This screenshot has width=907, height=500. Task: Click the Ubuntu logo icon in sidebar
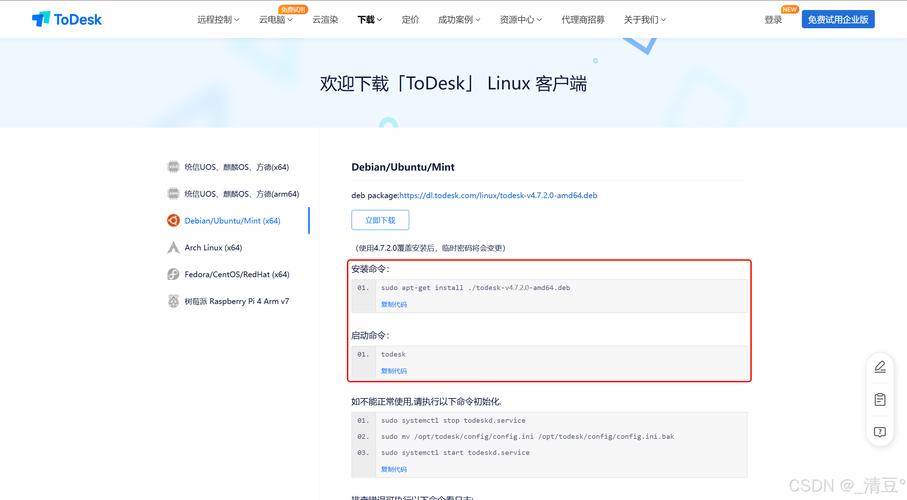(173, 220)
